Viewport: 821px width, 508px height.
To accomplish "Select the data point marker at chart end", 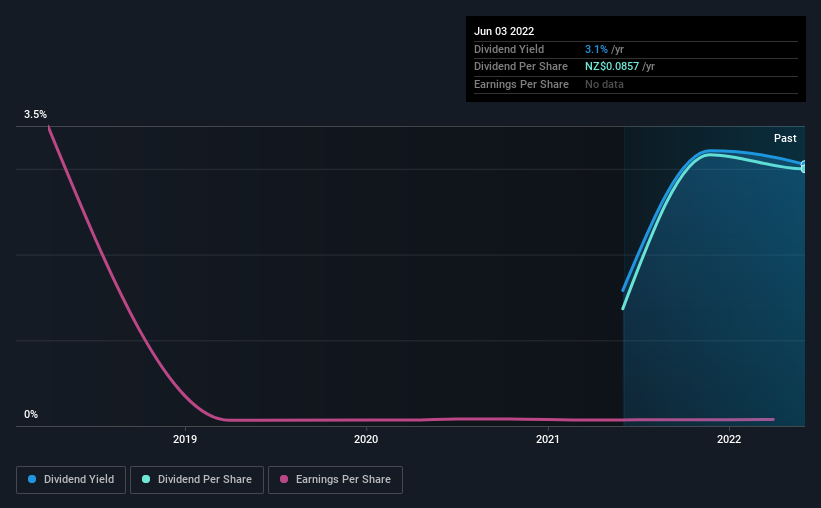I will coord(803,167).
